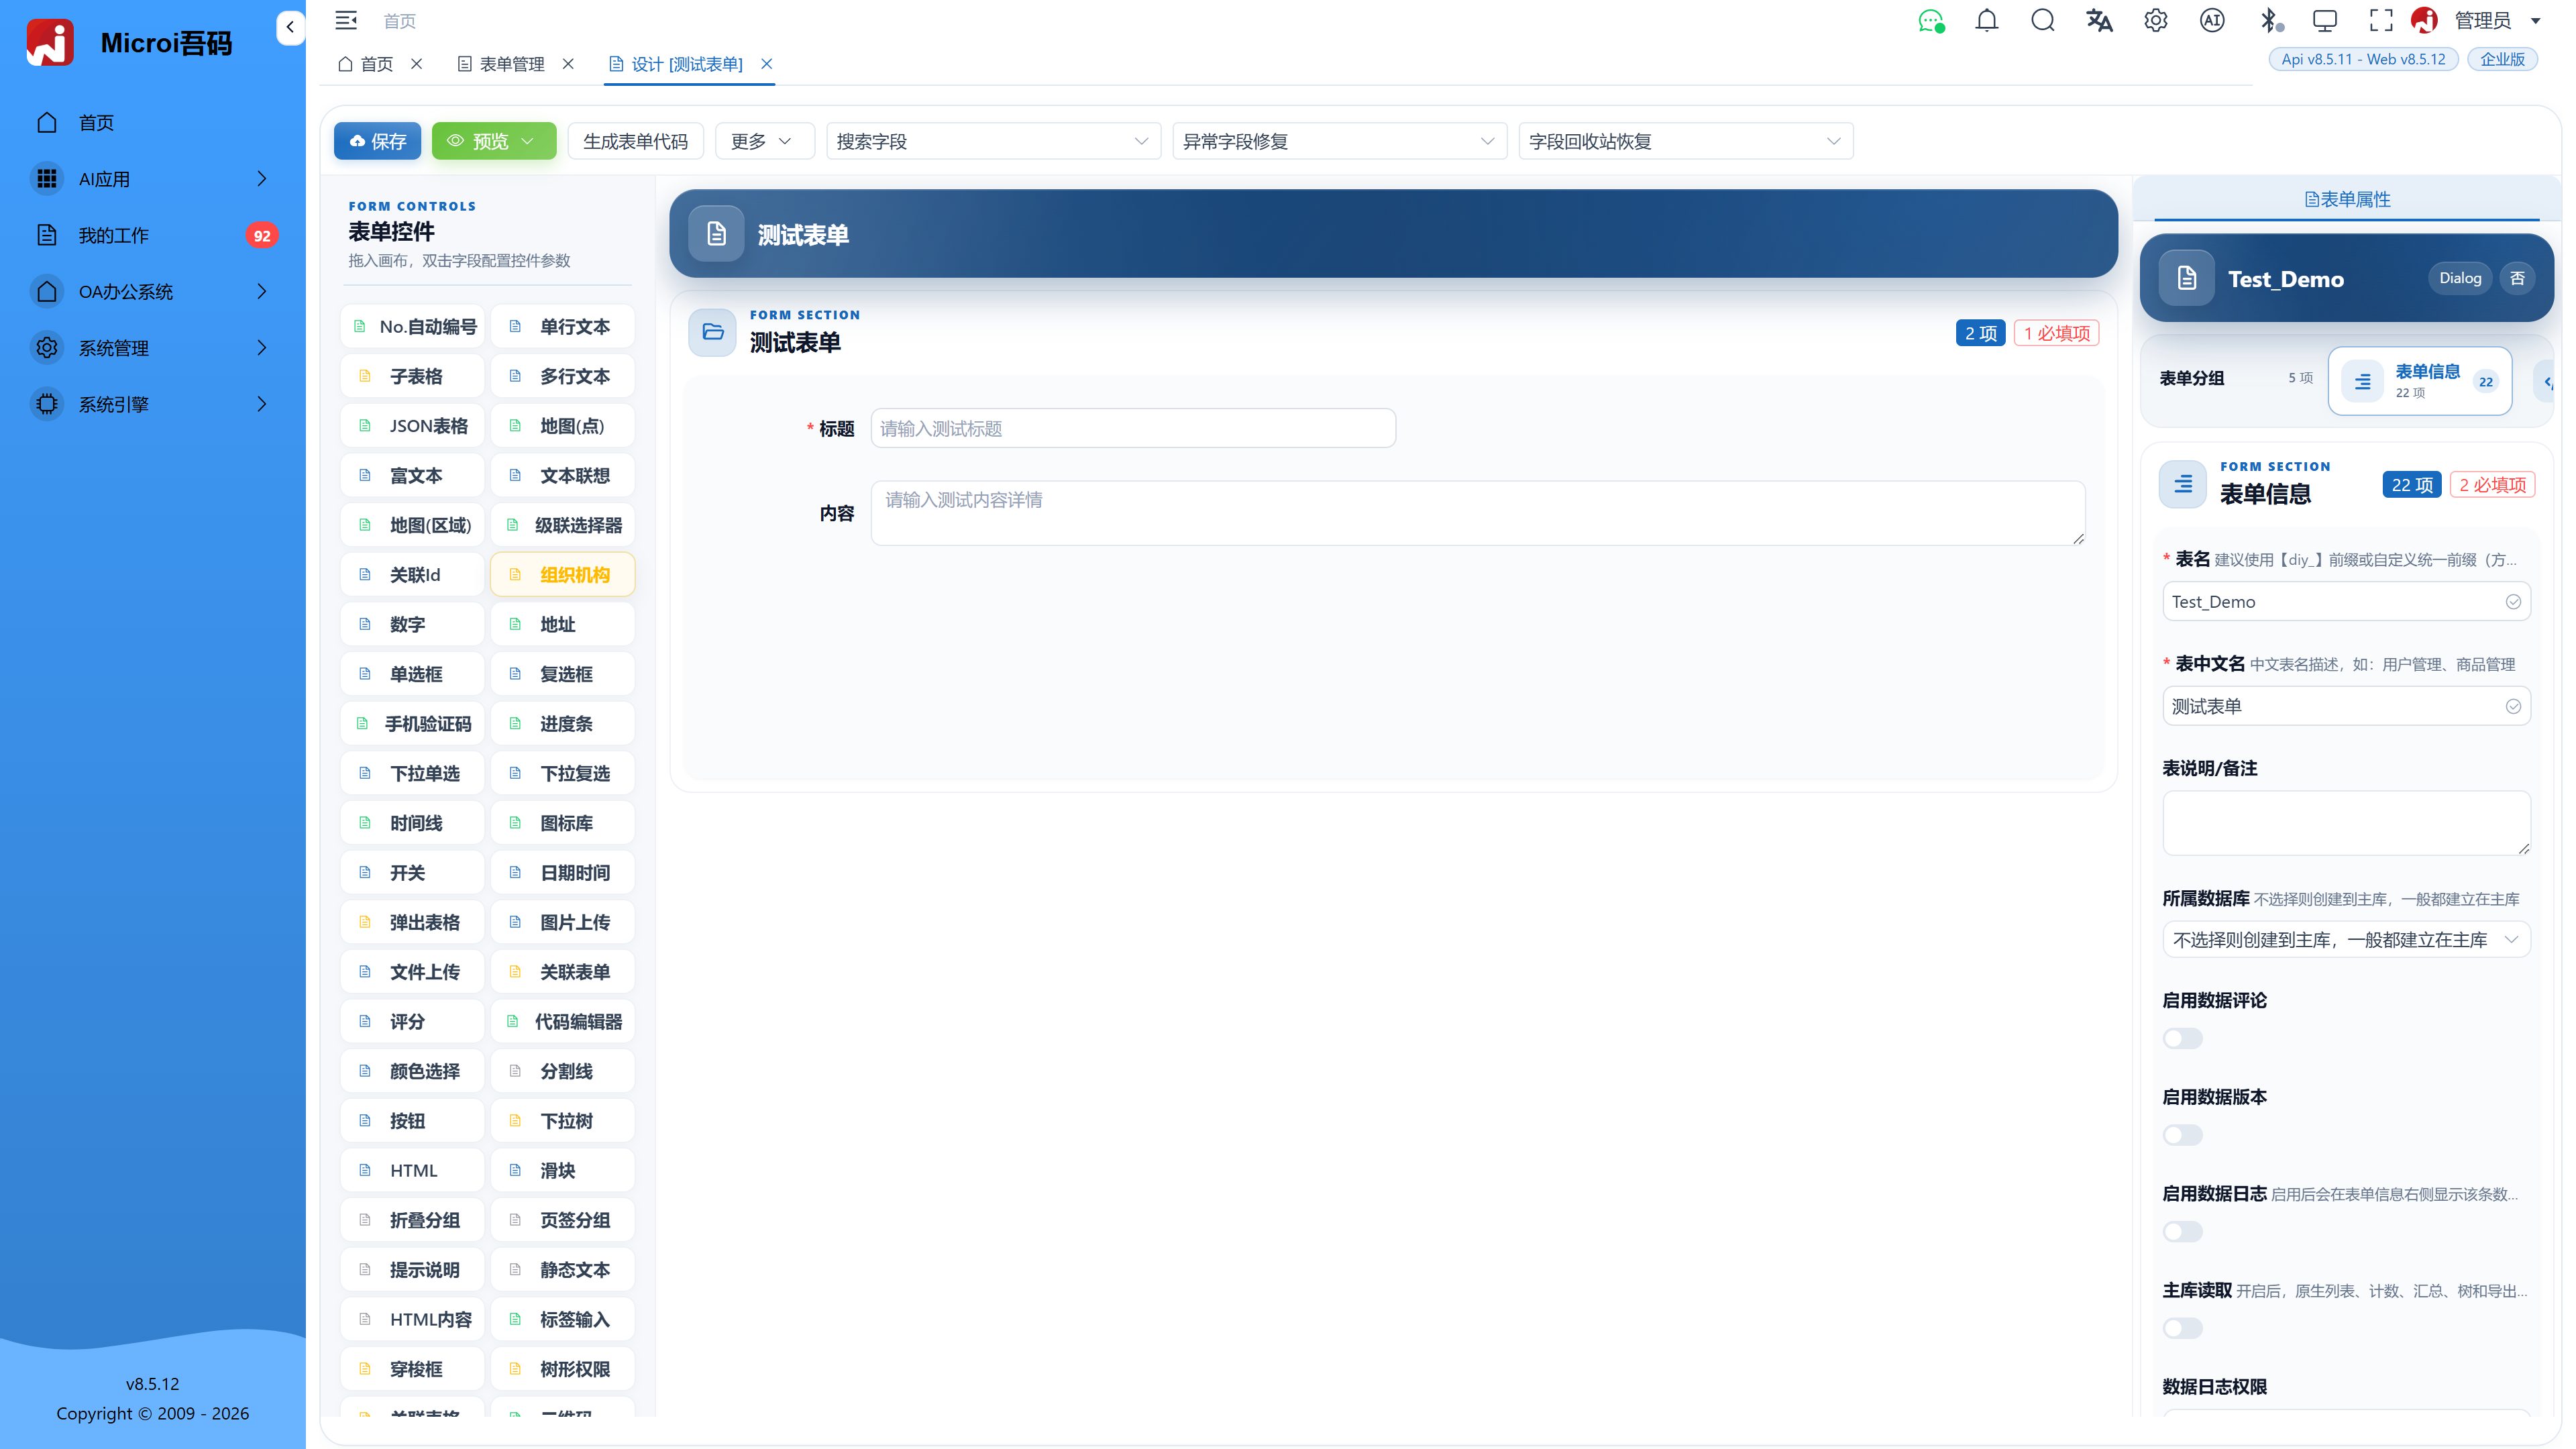Open the settings gear icon in header

click(2155, 21)
